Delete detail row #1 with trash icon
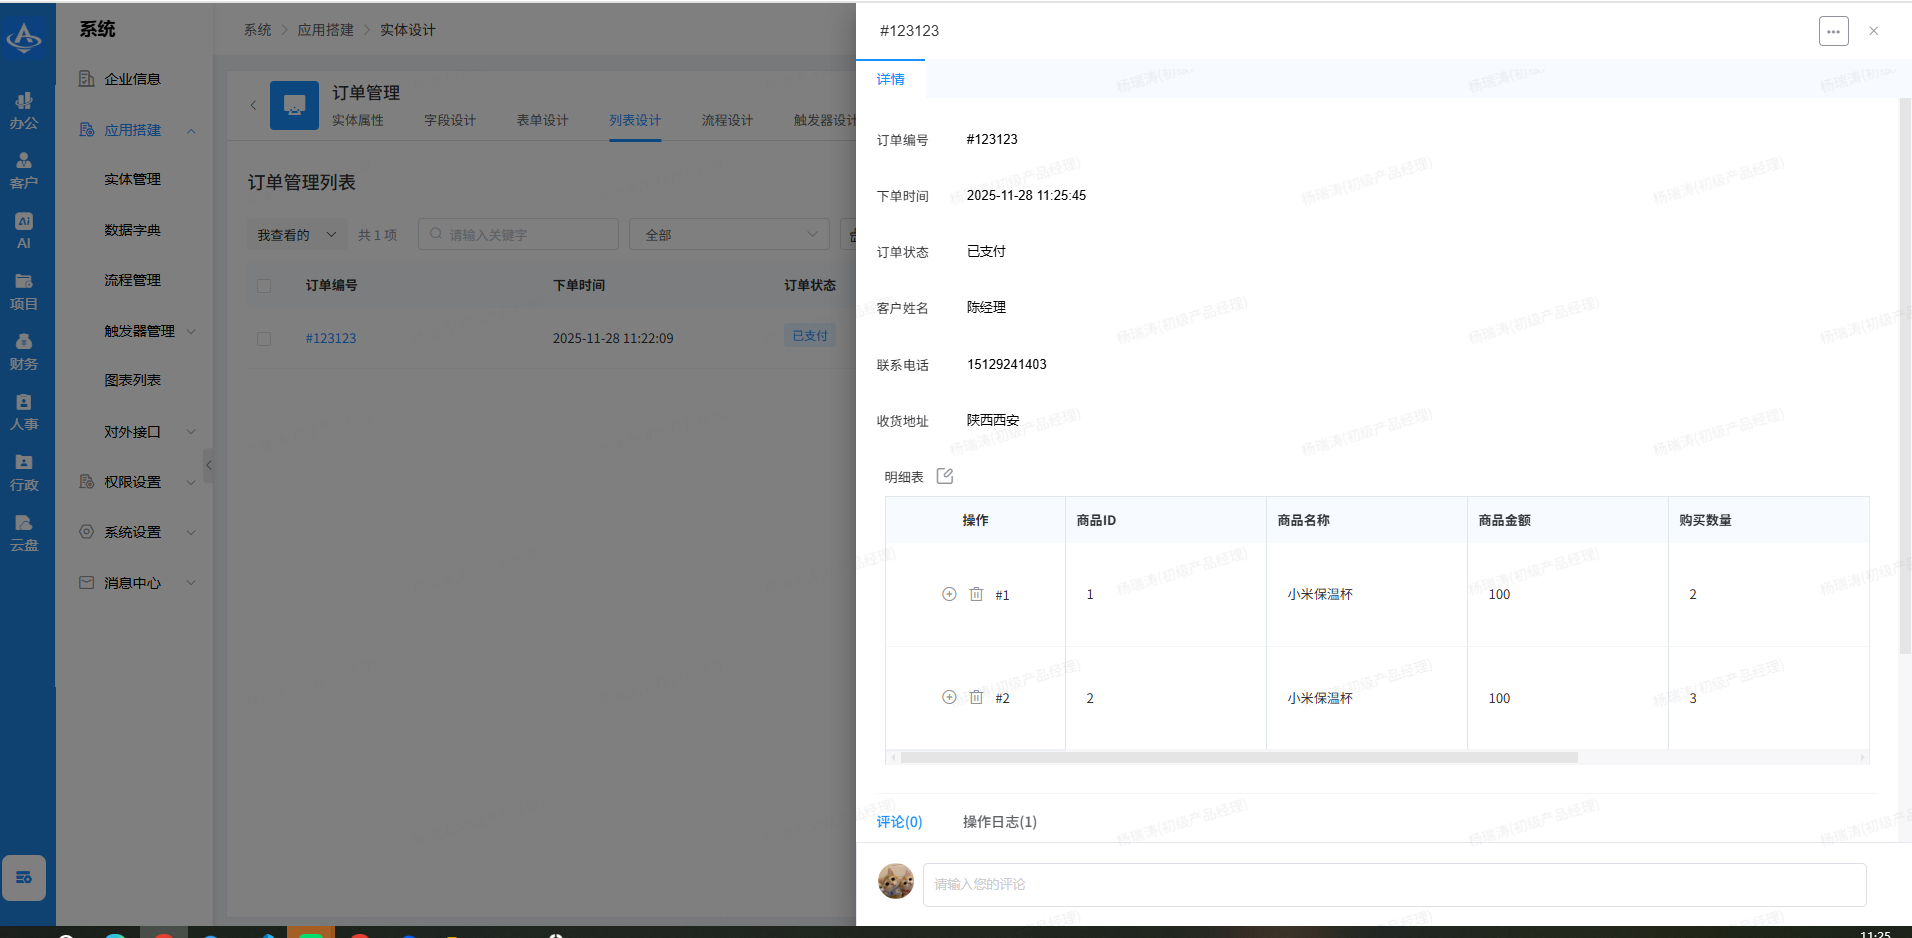This screenshot has width=1912, height=938. pyautogui.click(x=976, y=594)
